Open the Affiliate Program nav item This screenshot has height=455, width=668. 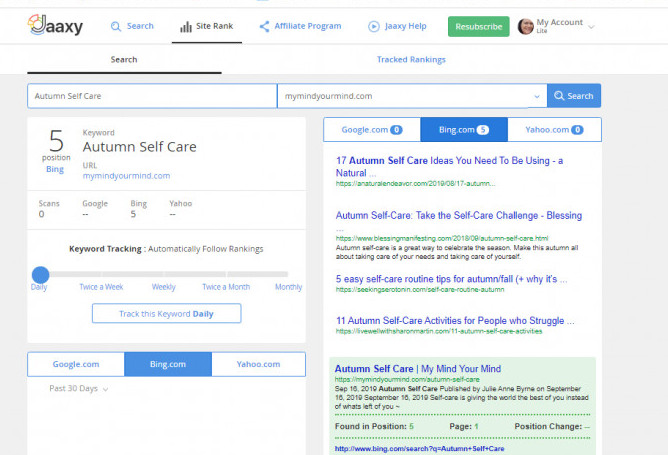[x=300, y=26]
